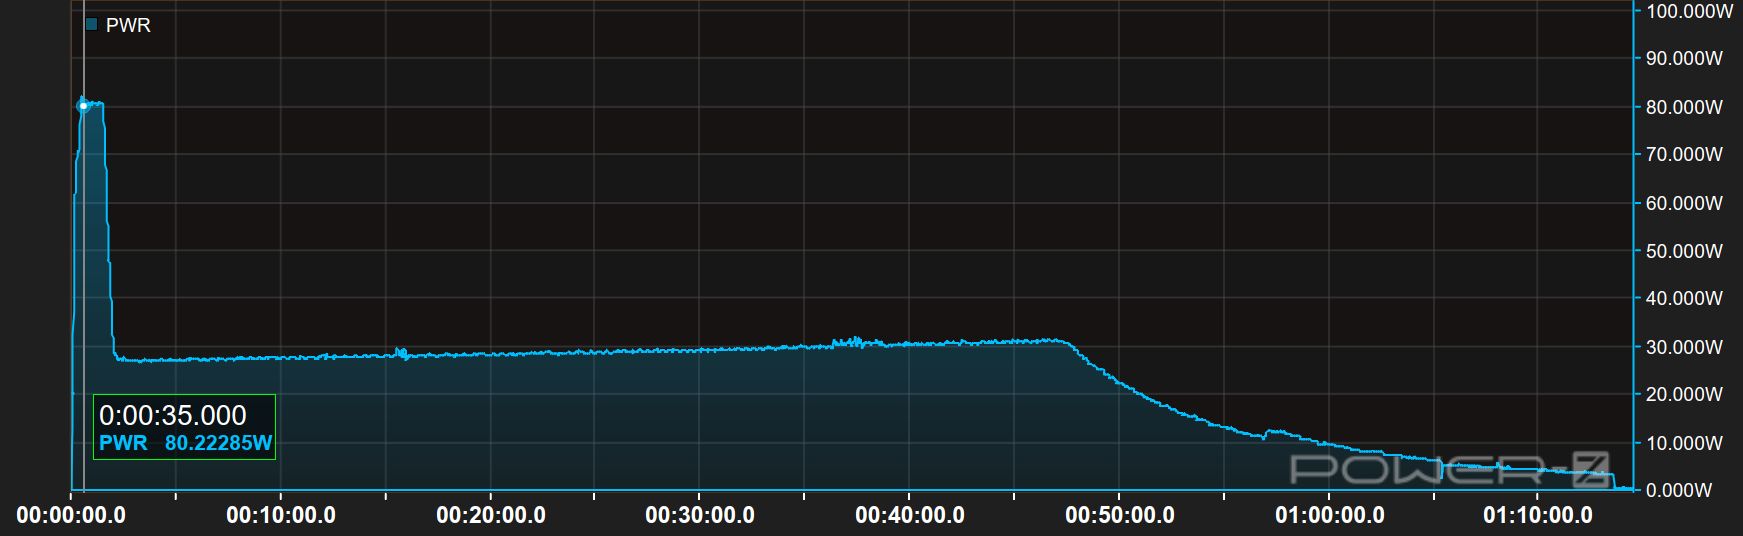Viewport: 1743px width, 536px height.
Task: Click the POWER-Z watermark logo
Action: coord(1449,470)
